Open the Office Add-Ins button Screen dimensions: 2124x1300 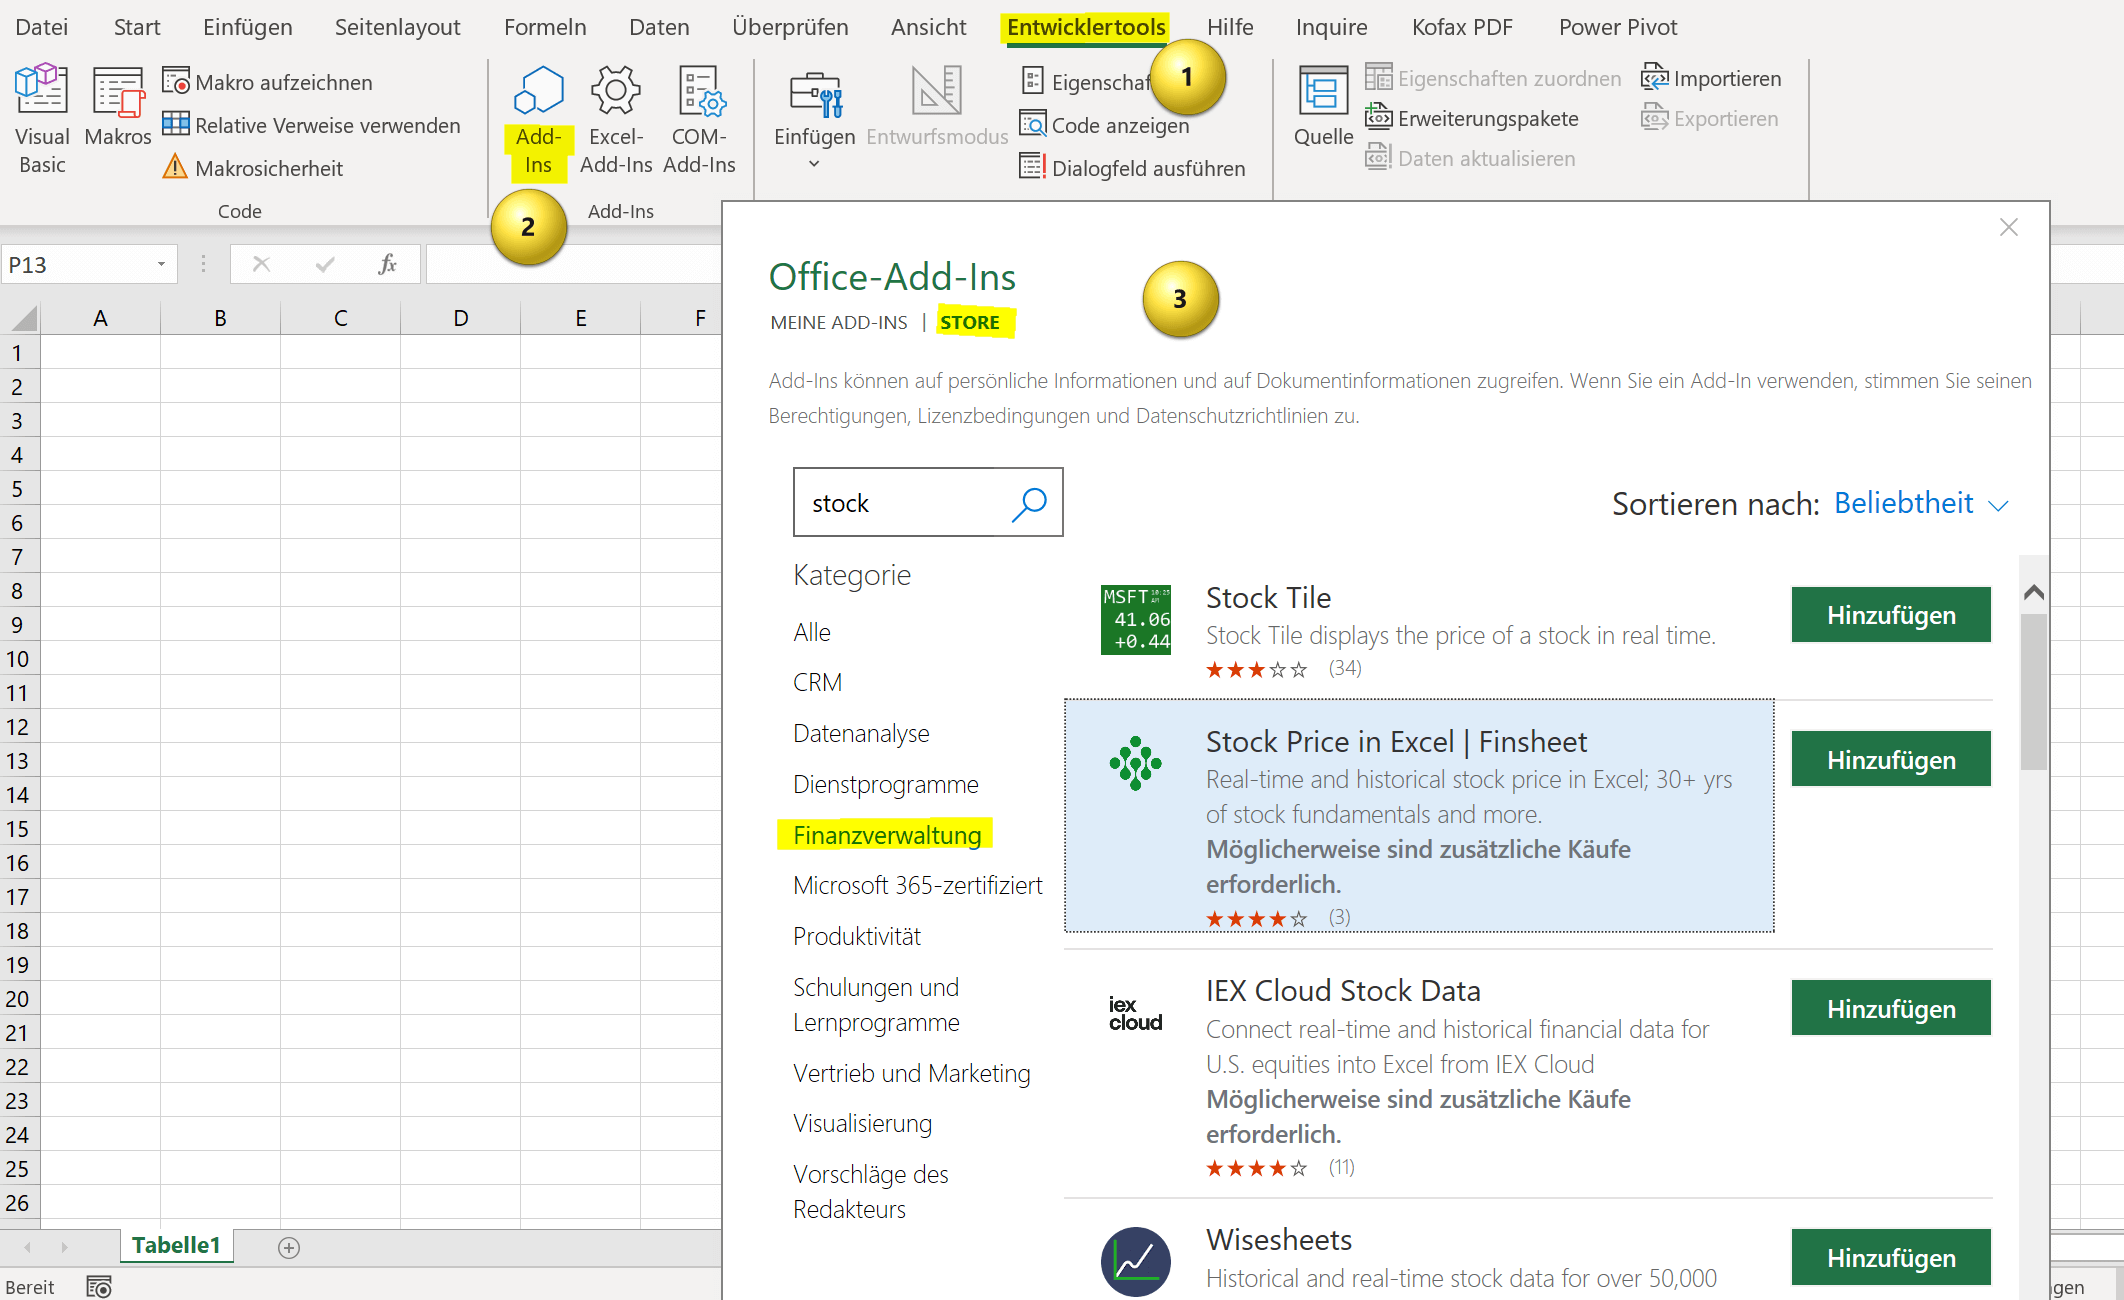(x=538, y=122)
